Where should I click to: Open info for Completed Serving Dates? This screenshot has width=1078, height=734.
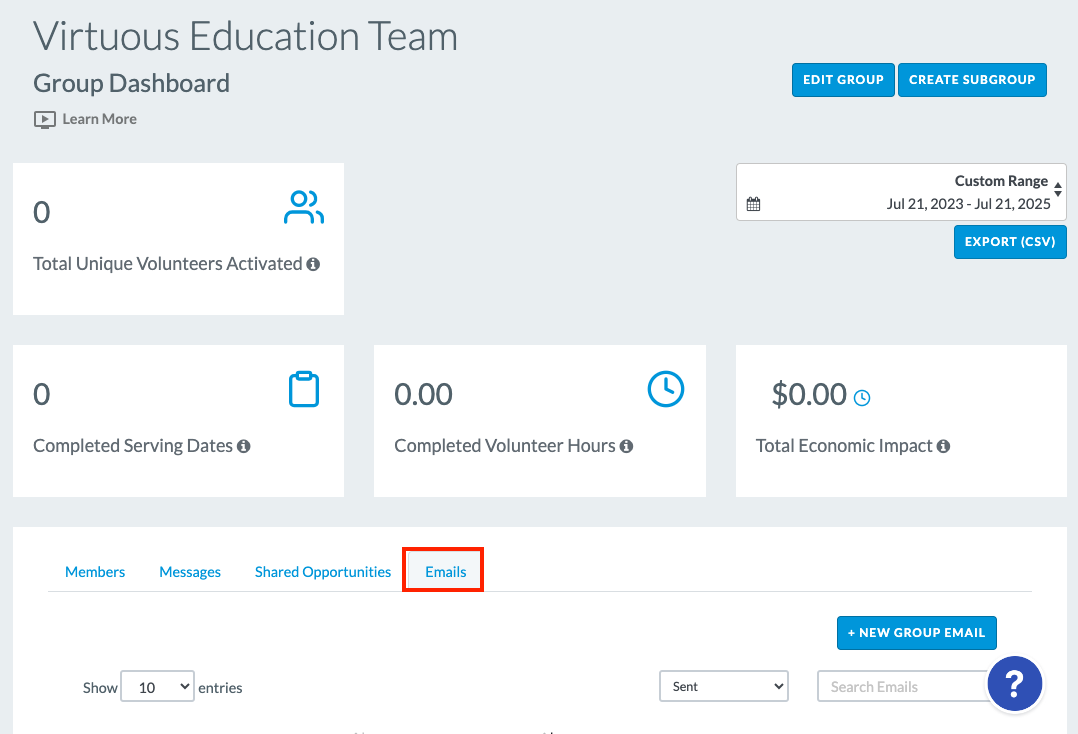(243, 446)
